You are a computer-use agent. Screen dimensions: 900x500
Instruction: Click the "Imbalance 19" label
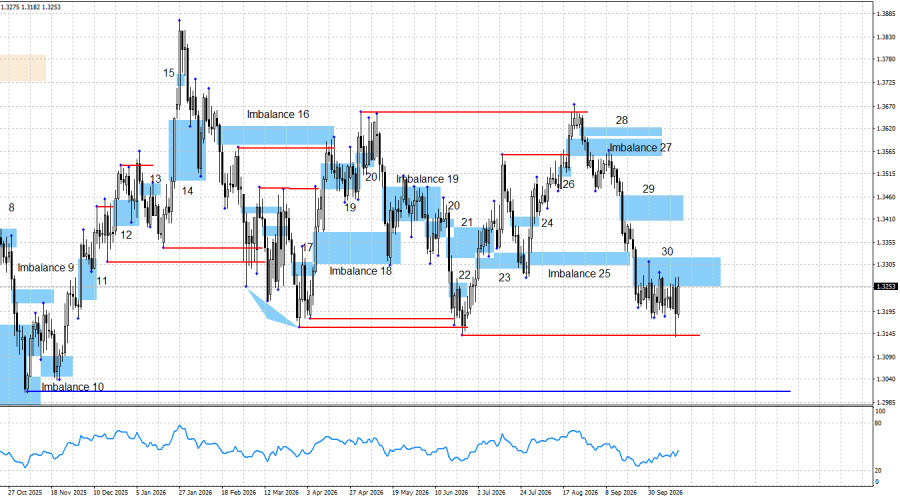pyautogui.click(x=427, y=179)
